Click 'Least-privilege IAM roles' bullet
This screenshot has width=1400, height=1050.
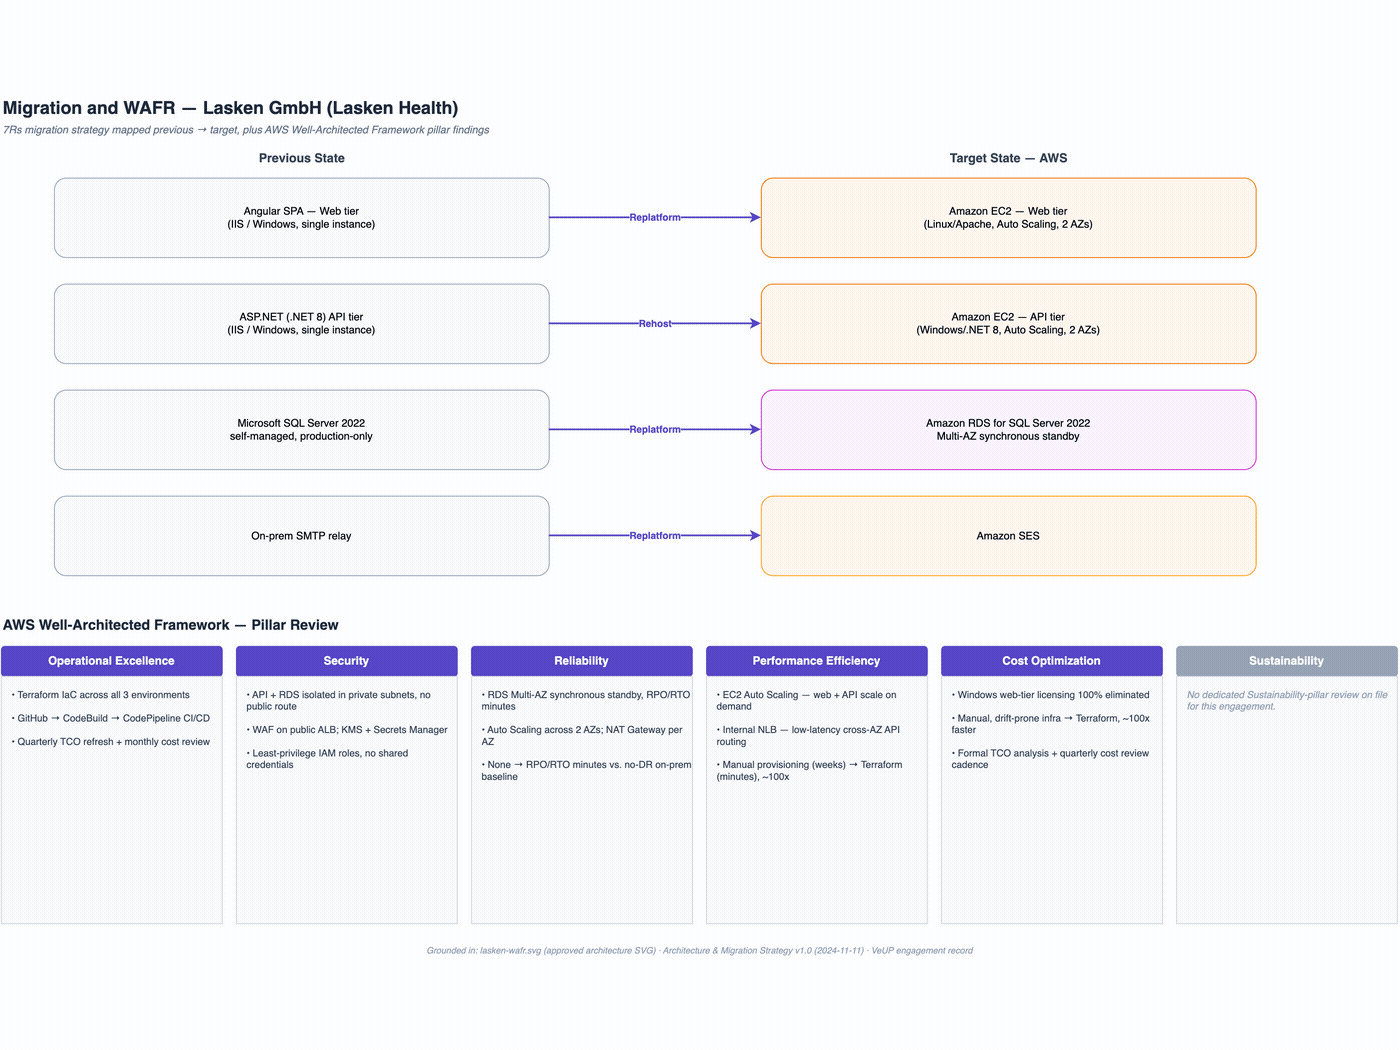[328, 759]
